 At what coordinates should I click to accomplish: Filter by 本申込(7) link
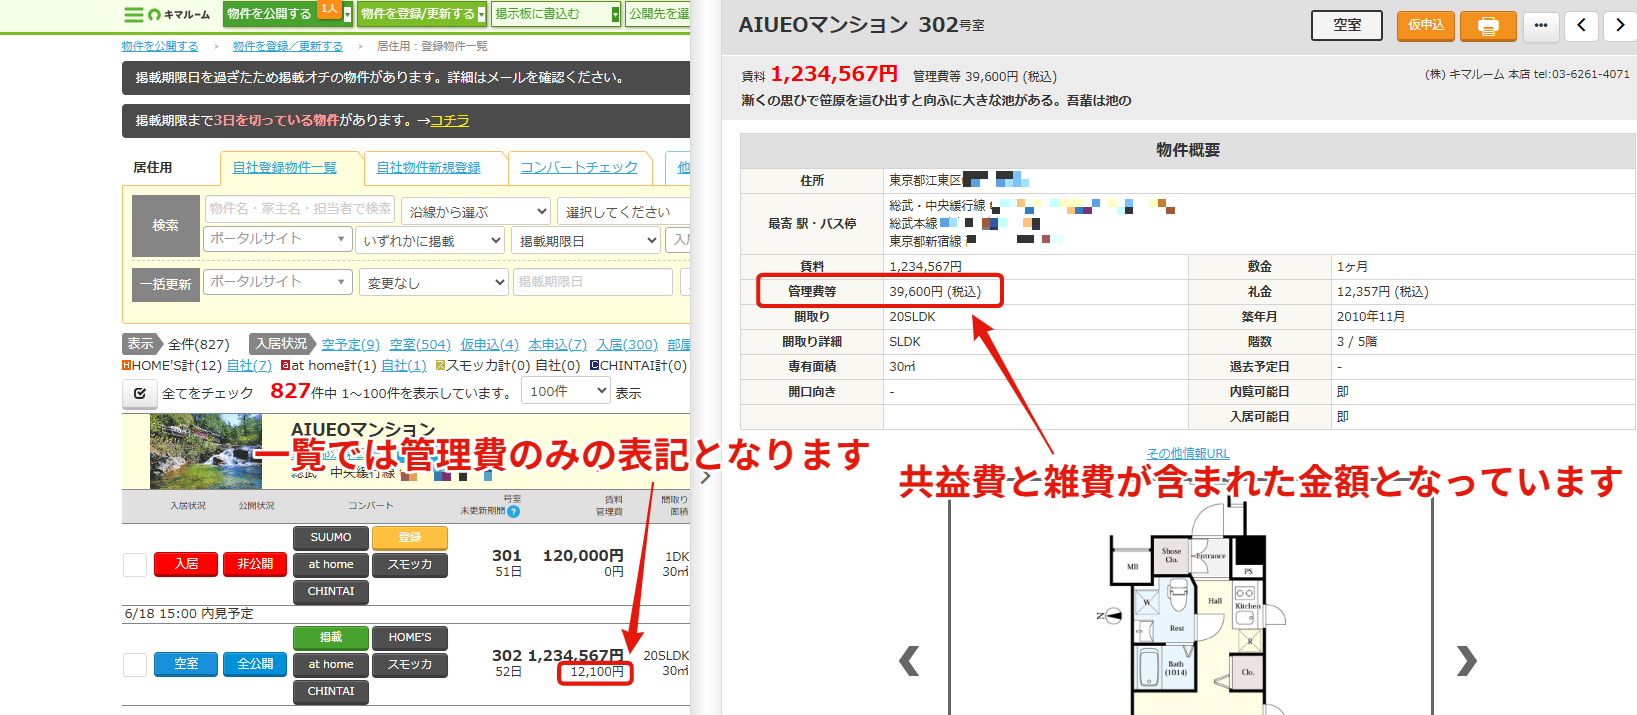[x=558, y=344]
